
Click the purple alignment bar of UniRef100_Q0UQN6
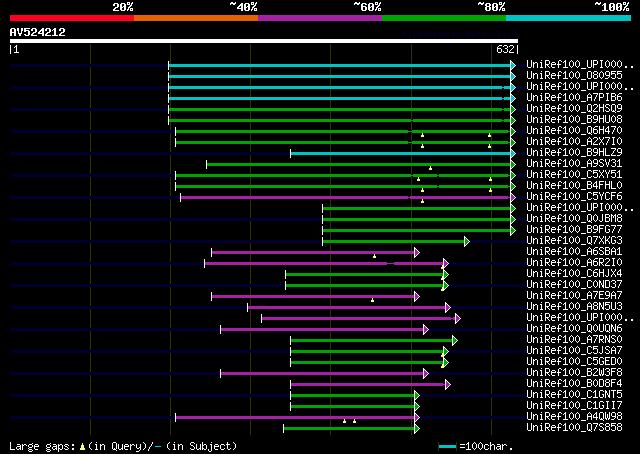322,330
